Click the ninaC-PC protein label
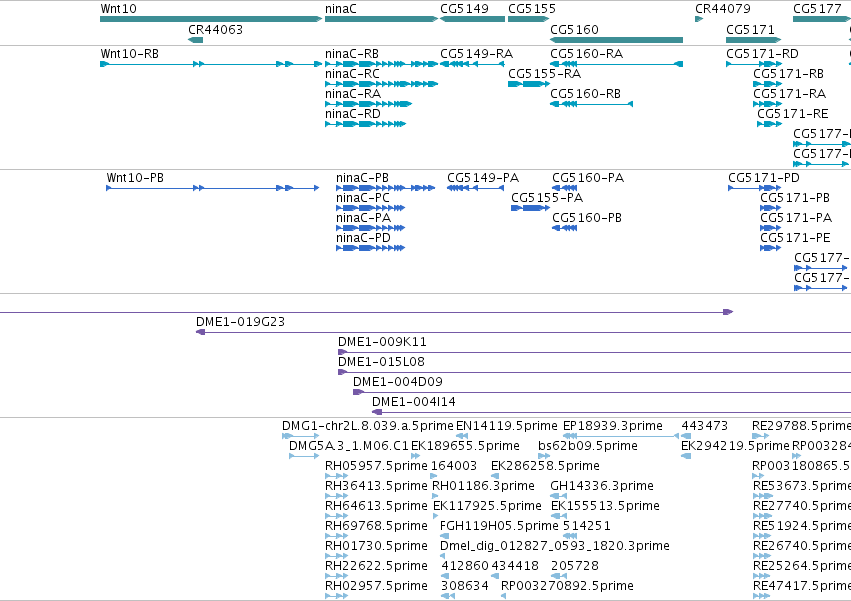 point(363,198)
